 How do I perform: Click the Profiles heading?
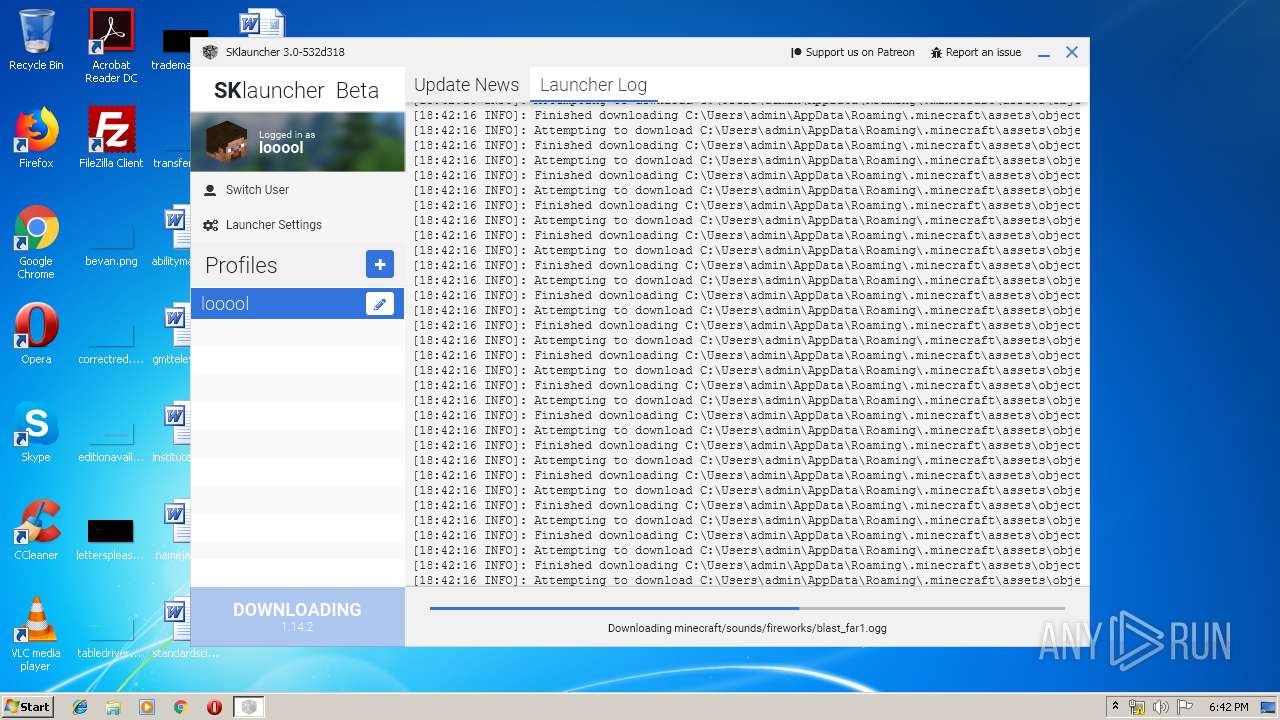click(241, 265)
